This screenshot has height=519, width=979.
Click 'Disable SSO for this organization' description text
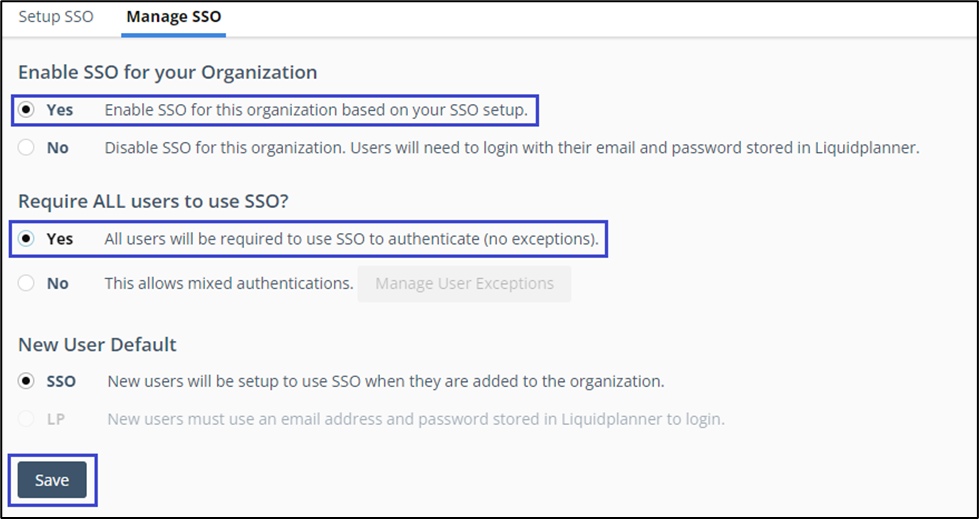511,148
